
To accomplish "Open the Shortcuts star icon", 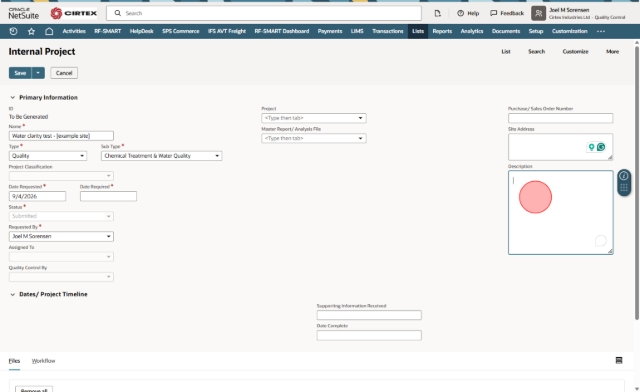I will (31, 31).
